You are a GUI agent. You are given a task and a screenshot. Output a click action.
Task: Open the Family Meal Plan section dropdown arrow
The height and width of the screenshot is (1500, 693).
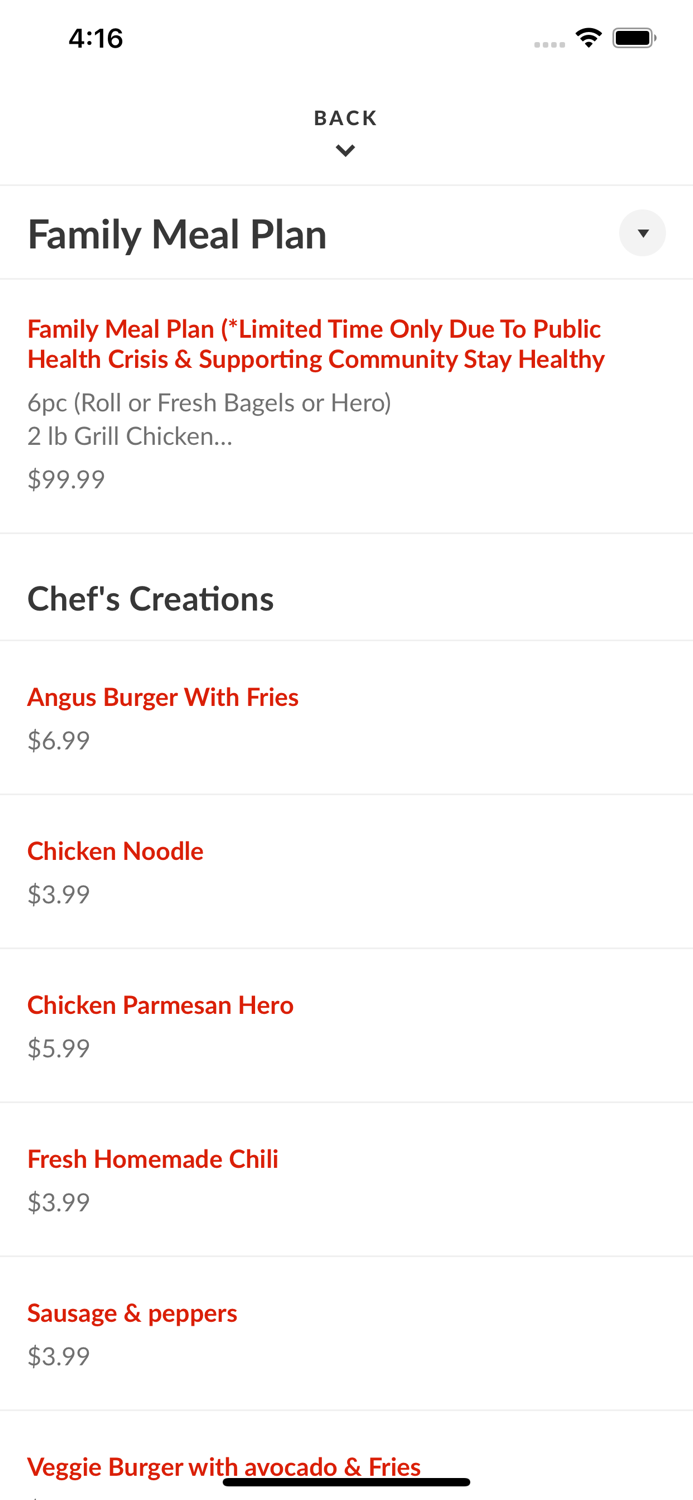(642, 233)
